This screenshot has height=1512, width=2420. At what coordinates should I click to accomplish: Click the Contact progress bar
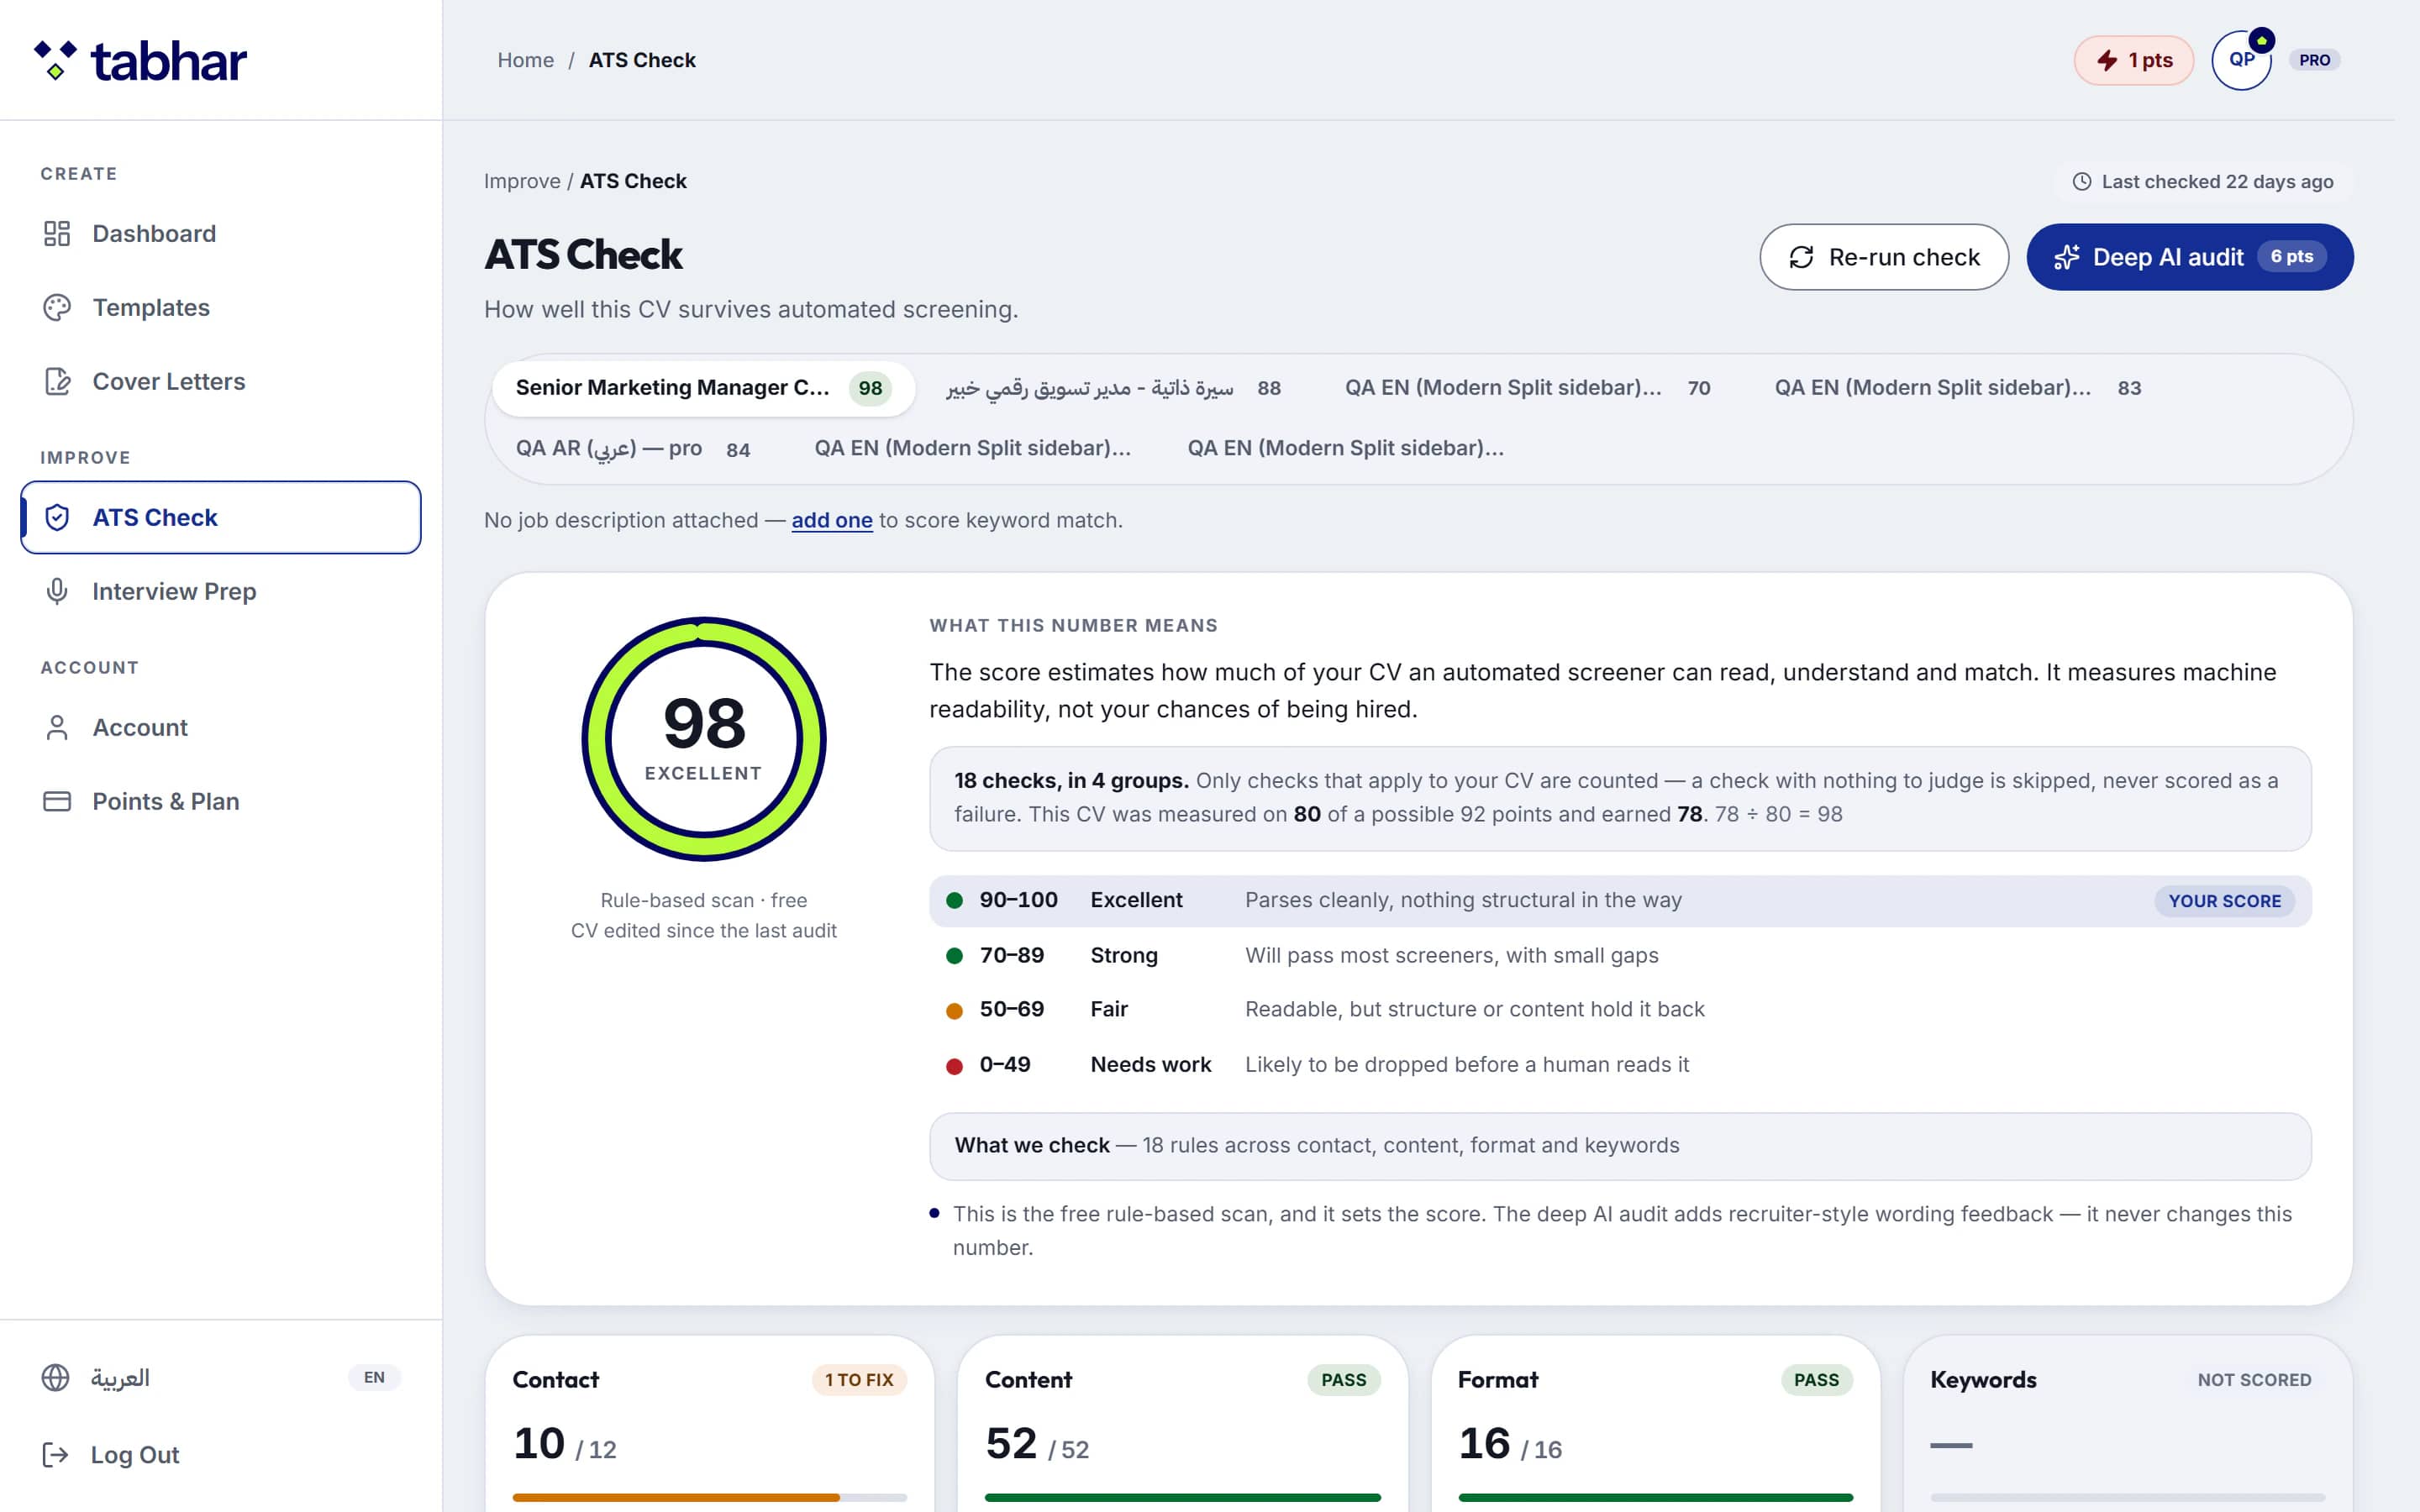[x=709, y=1497]
